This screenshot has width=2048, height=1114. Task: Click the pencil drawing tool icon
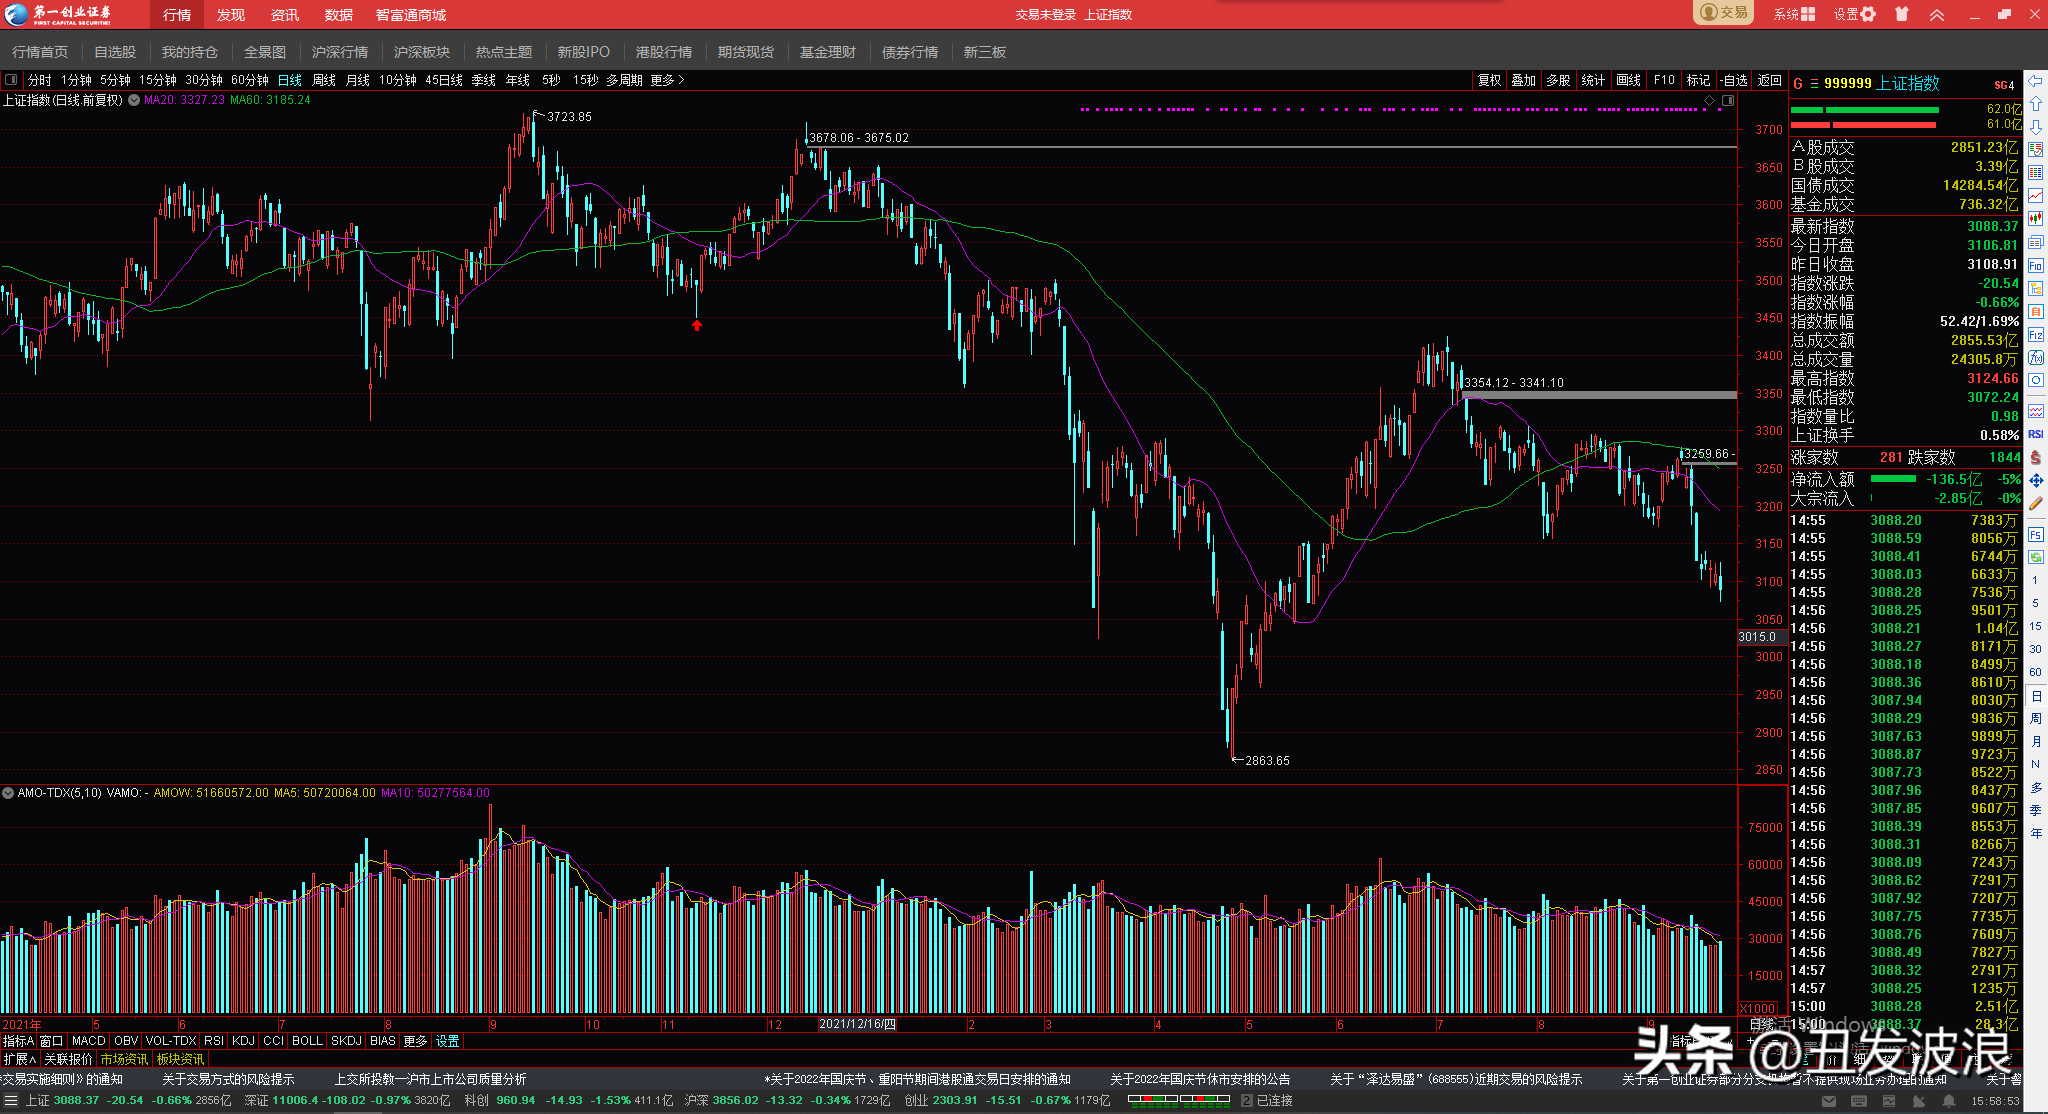coord(2035,504)
